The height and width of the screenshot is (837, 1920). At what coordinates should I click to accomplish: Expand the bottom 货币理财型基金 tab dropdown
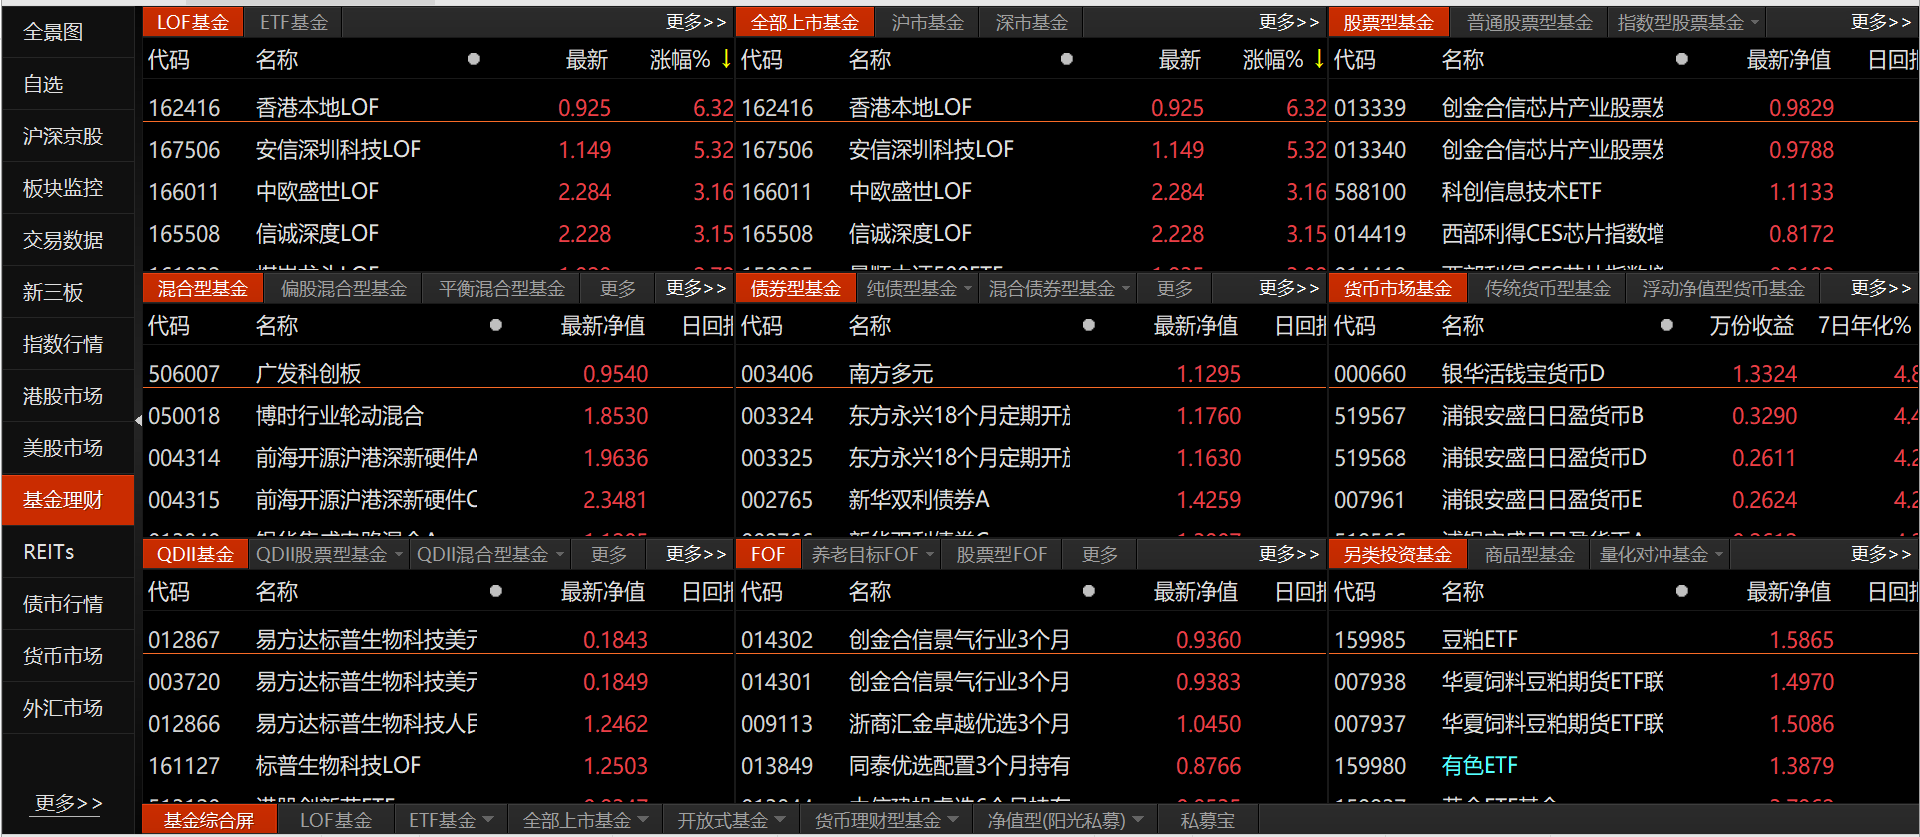pyautogui.click(x=953, y=820)
